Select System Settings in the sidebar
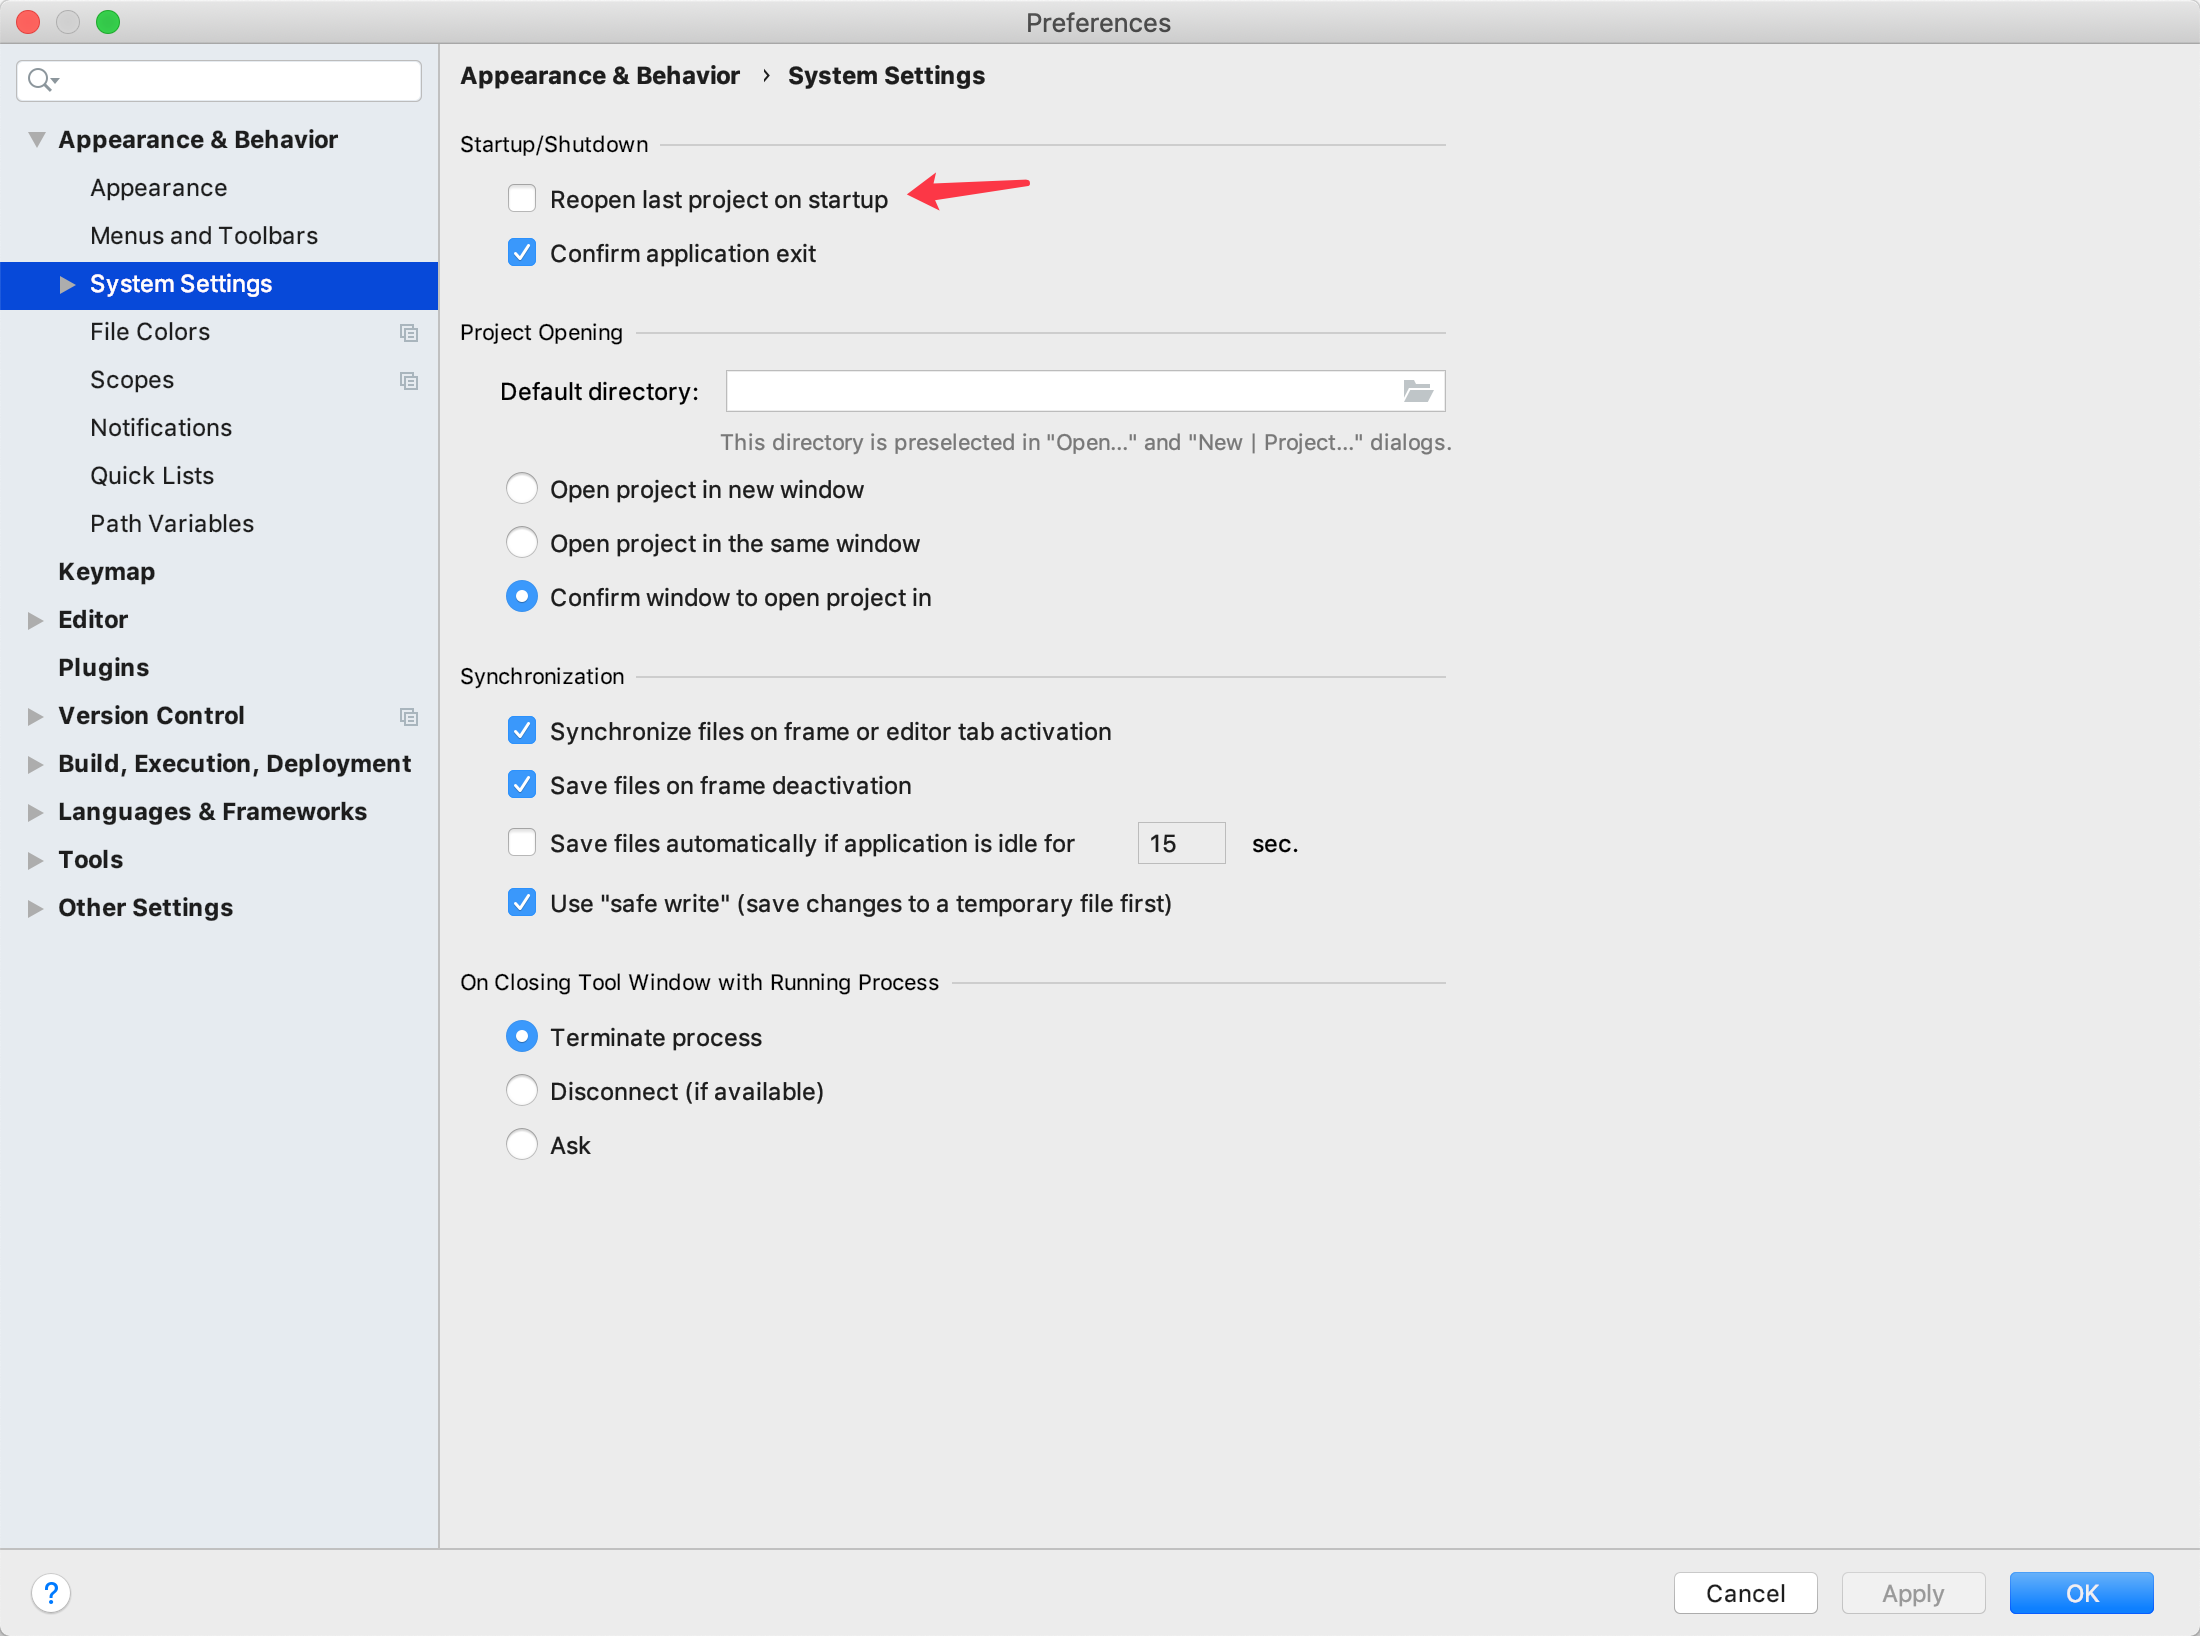This screenshot has height=1636, width=2200. click(x=219, y=285)
